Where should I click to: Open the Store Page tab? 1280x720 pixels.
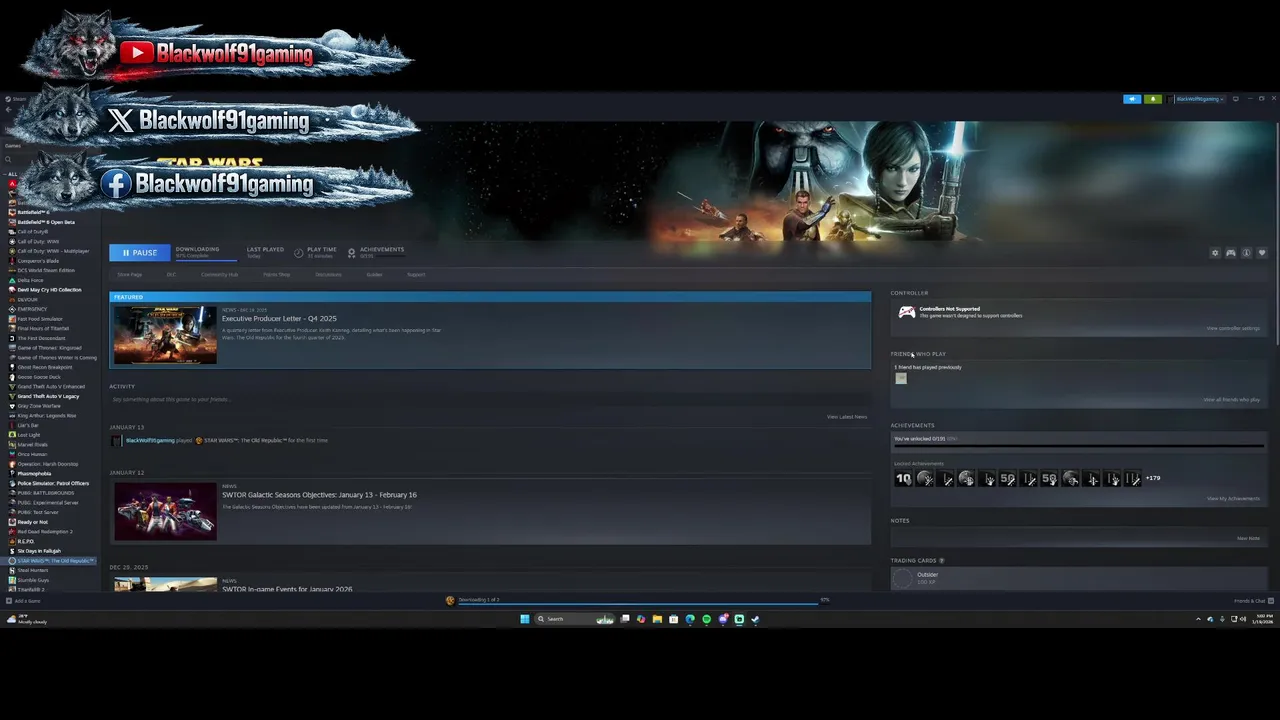[x=129, y=274]
